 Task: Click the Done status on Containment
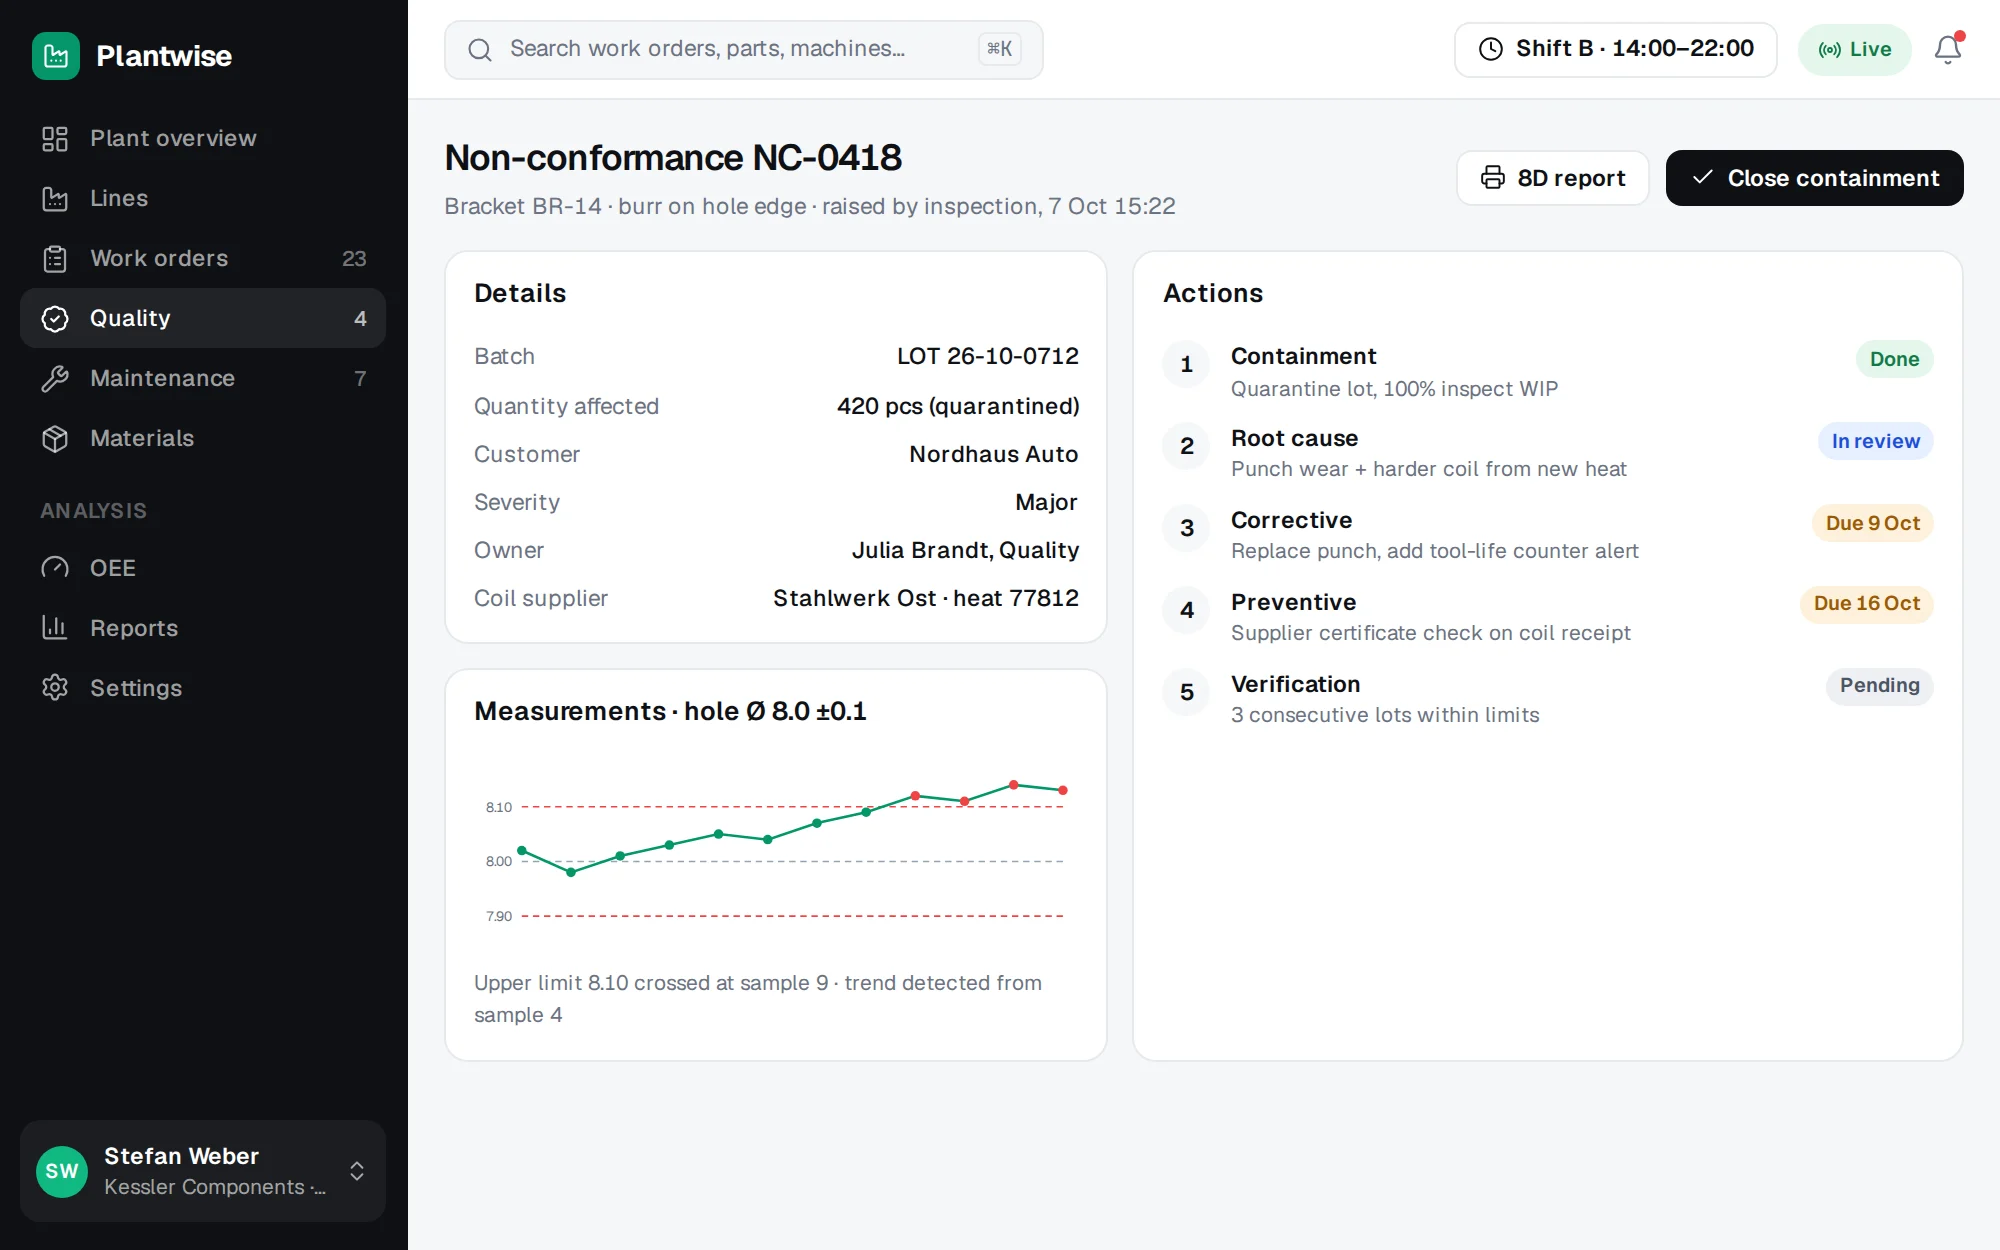[1894, 359]
